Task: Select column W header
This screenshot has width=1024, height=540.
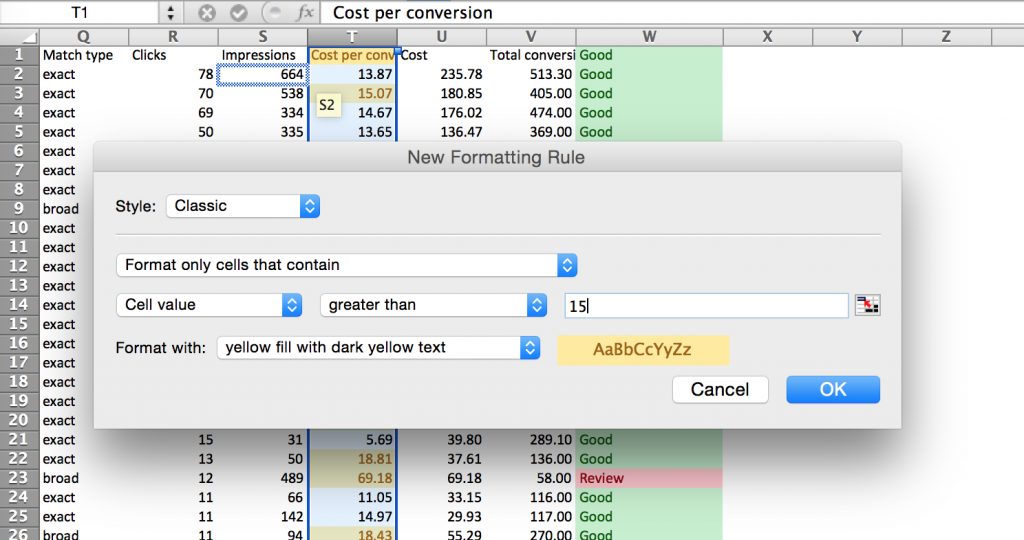Action: coord(649,37)
